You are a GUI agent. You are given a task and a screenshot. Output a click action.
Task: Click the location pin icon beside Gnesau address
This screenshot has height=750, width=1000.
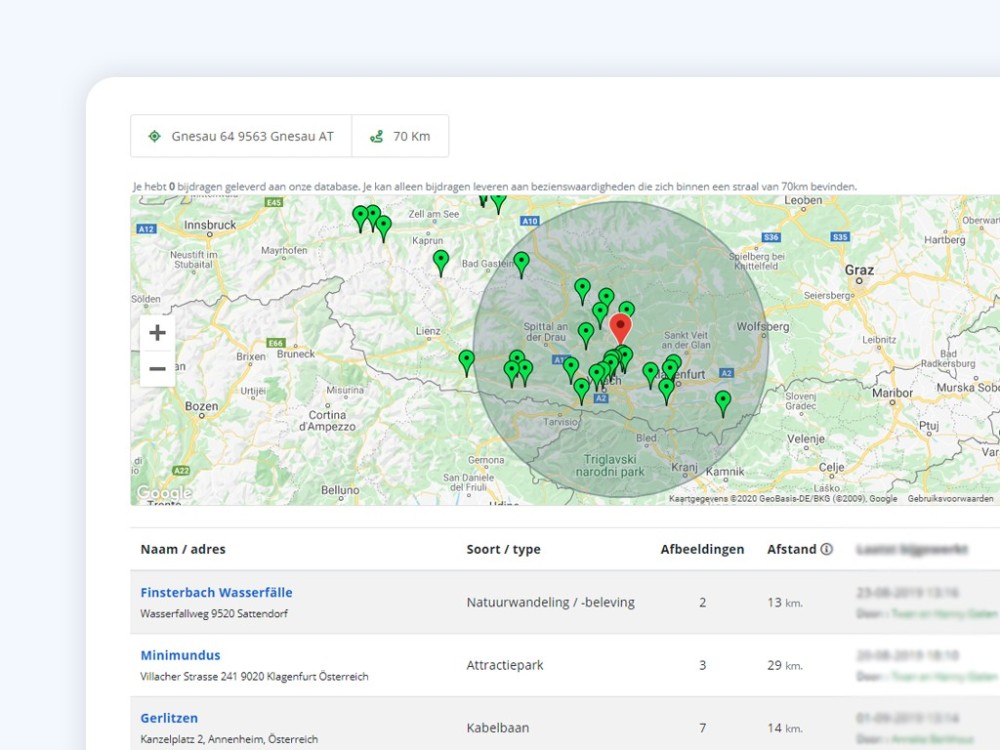pyautogui.click(x=153, y=136)
